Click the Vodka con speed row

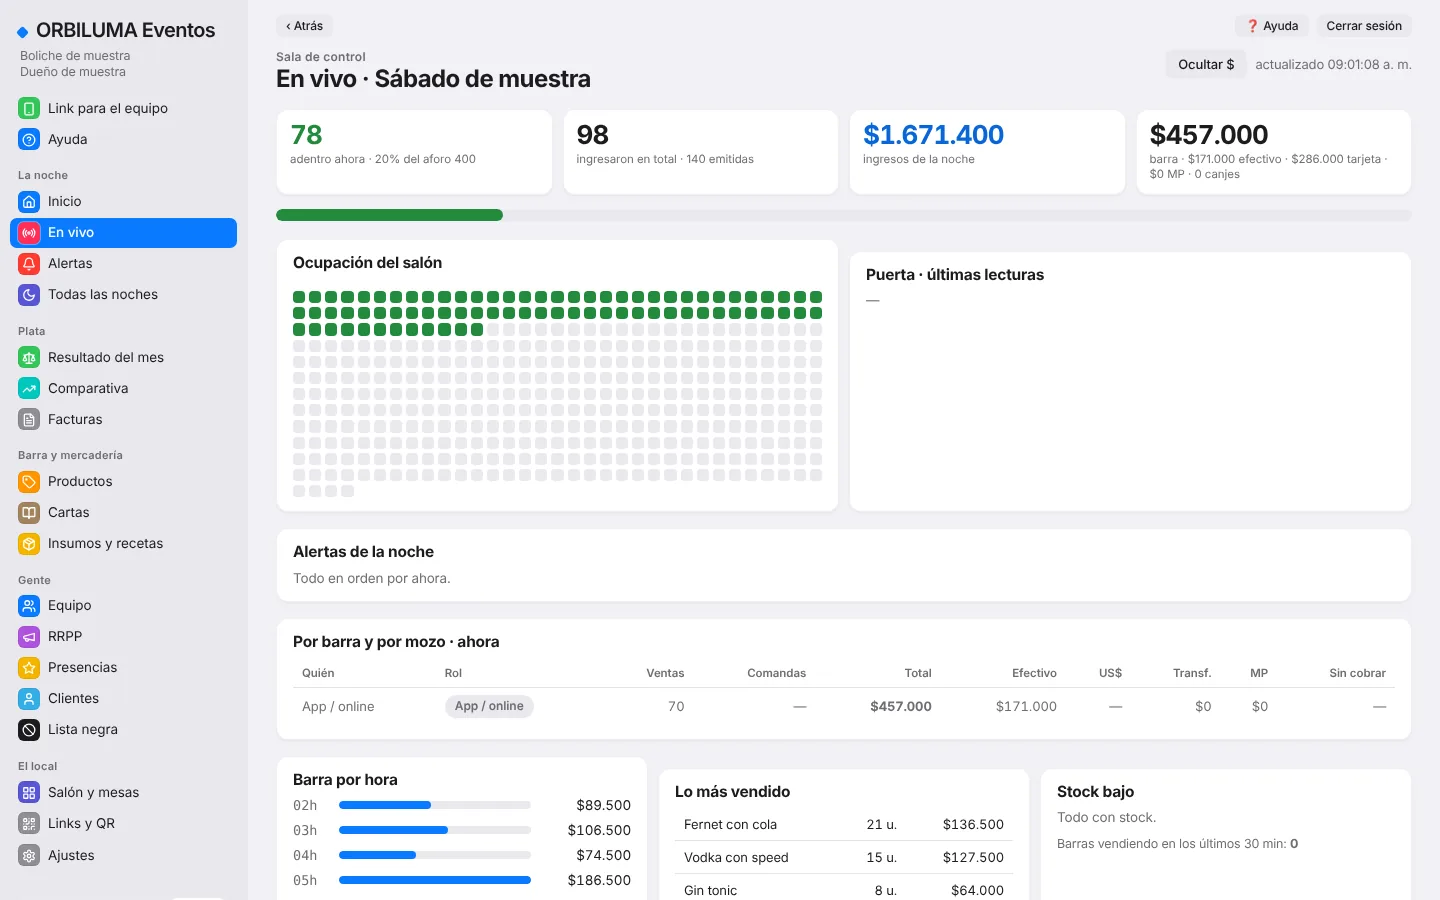point(844,857)
